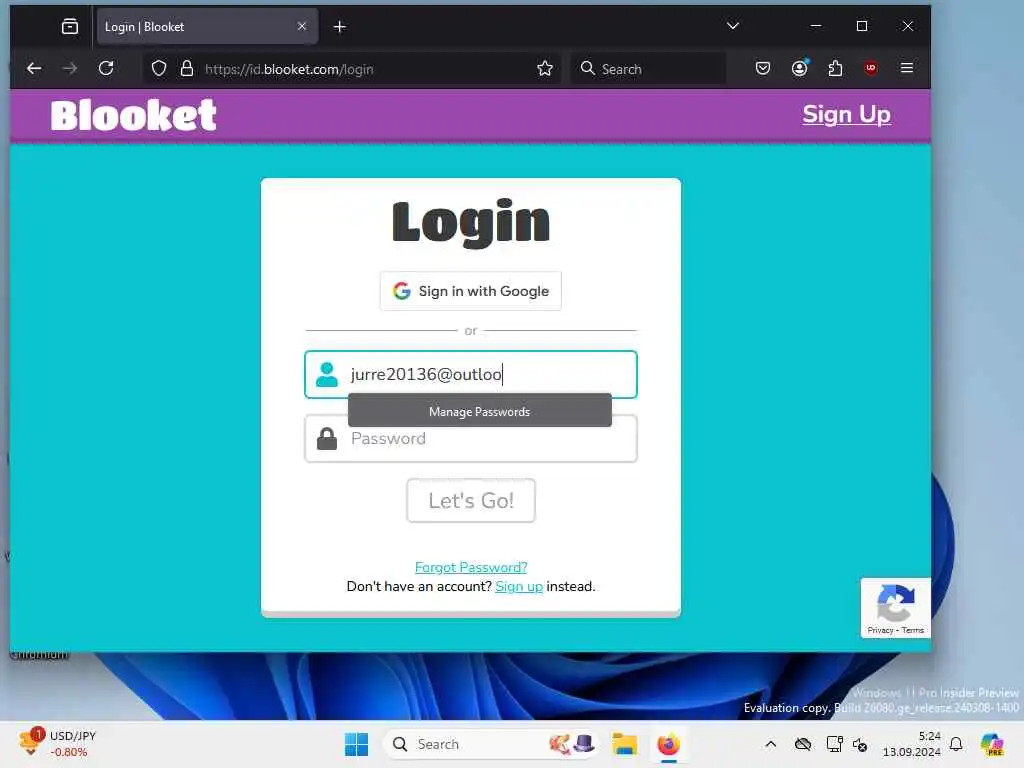Click the forward navigation arrow
Screen dimensions: 1024x768
pos(70,68)
